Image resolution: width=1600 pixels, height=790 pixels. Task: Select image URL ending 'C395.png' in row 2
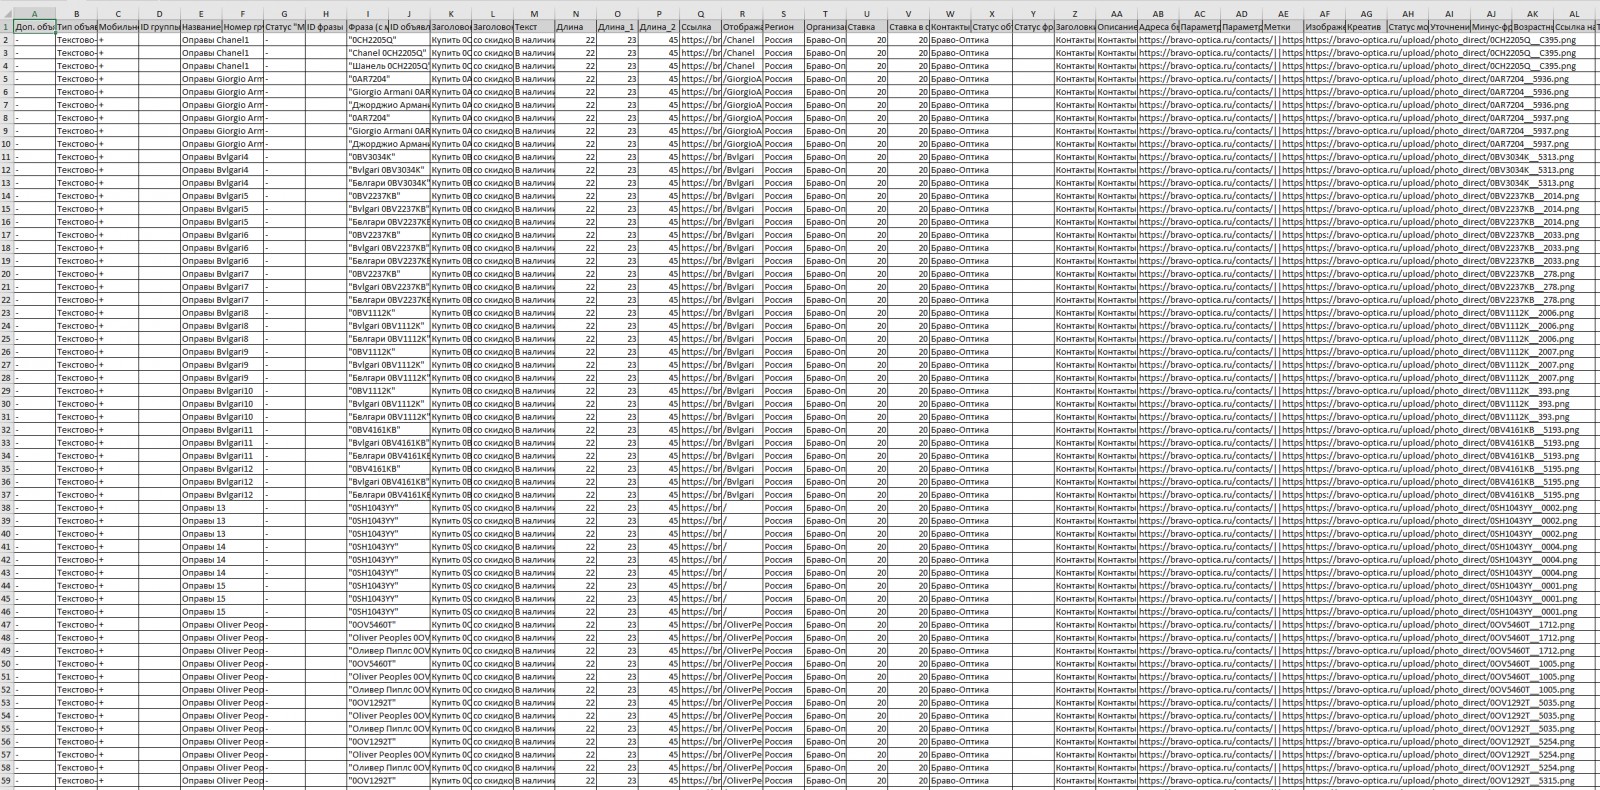tap(1441, 40)
